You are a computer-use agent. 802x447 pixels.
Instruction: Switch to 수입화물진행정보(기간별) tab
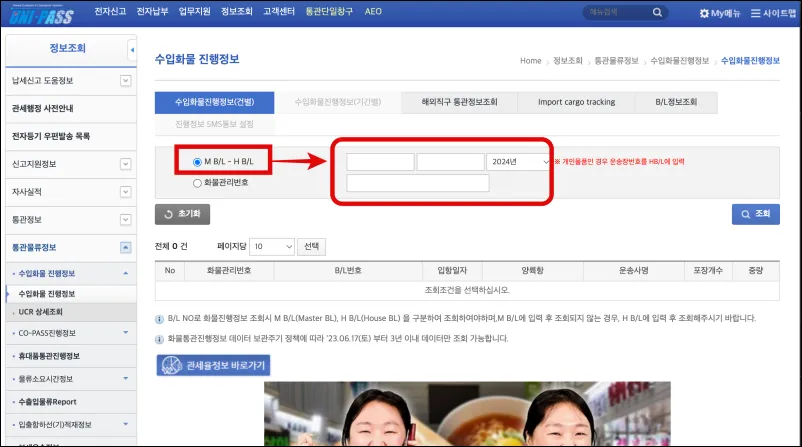click(x=338, y=102)
